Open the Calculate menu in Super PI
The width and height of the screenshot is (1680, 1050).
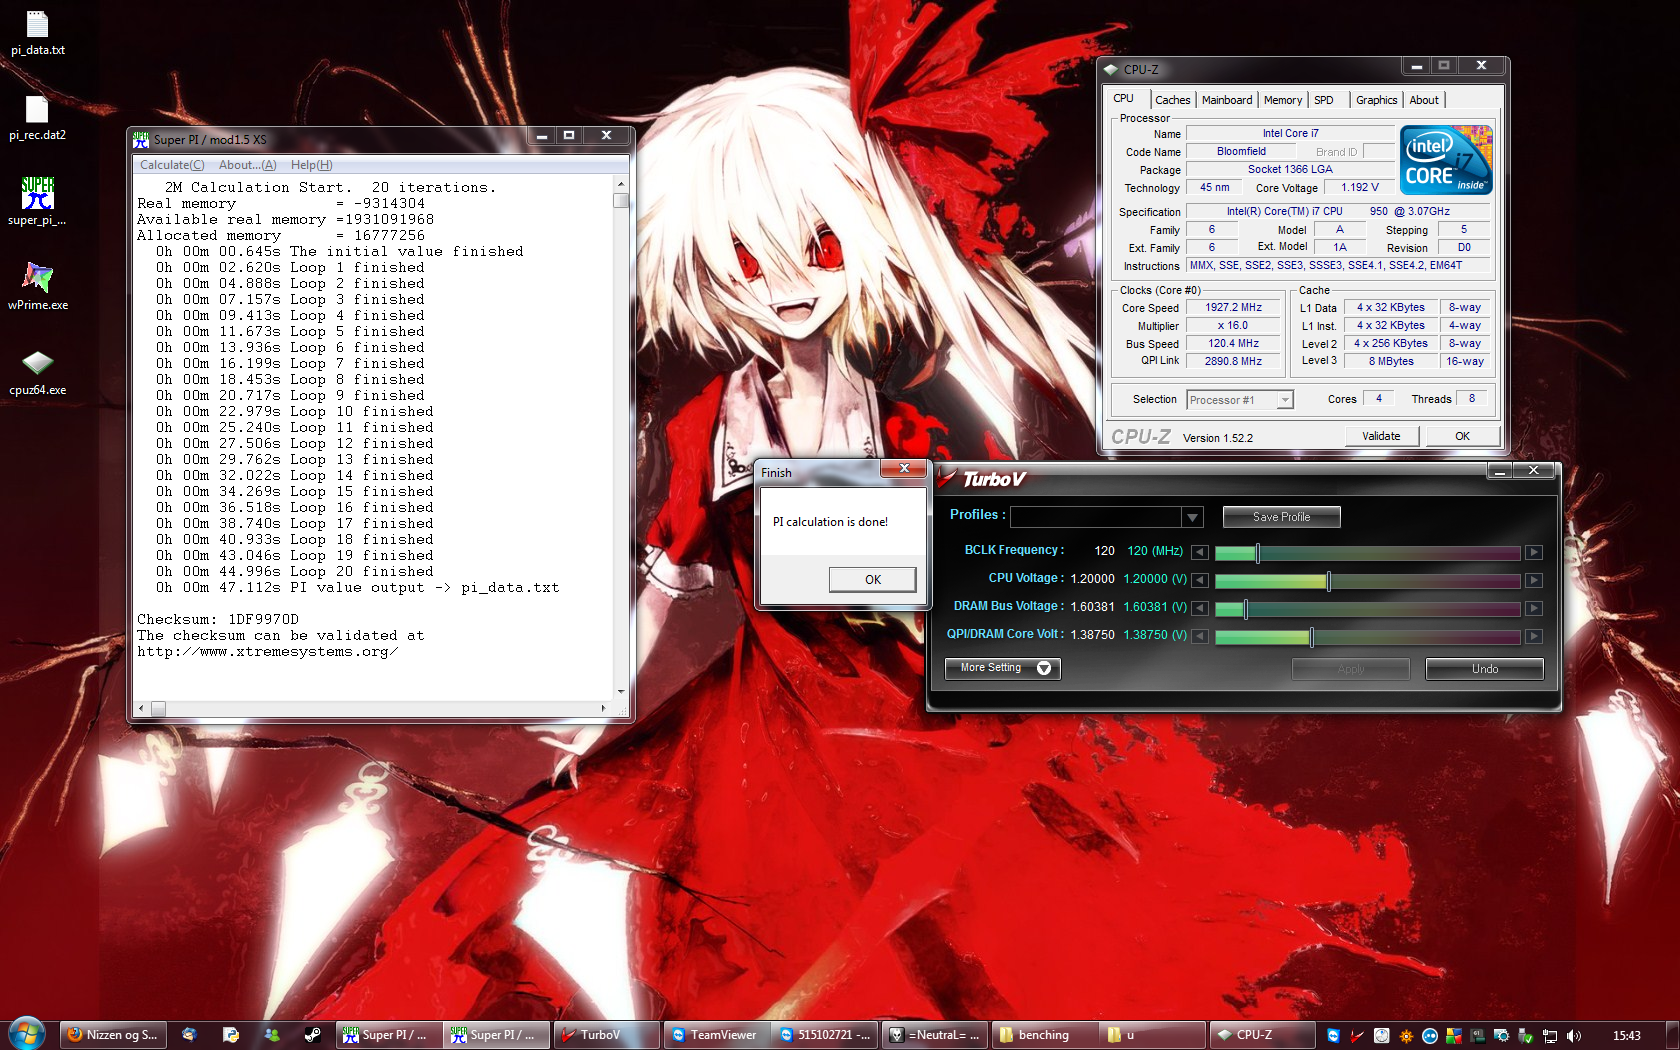coord(172,165)
